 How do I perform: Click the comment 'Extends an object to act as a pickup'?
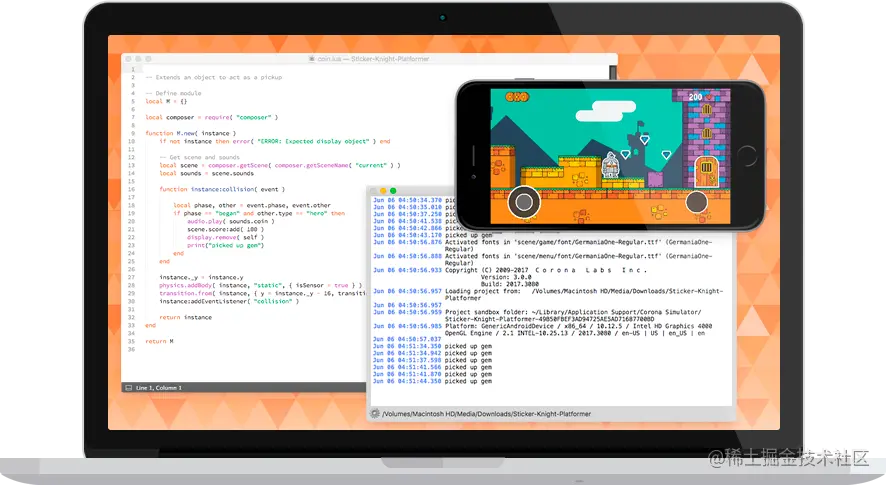[214, 77]
